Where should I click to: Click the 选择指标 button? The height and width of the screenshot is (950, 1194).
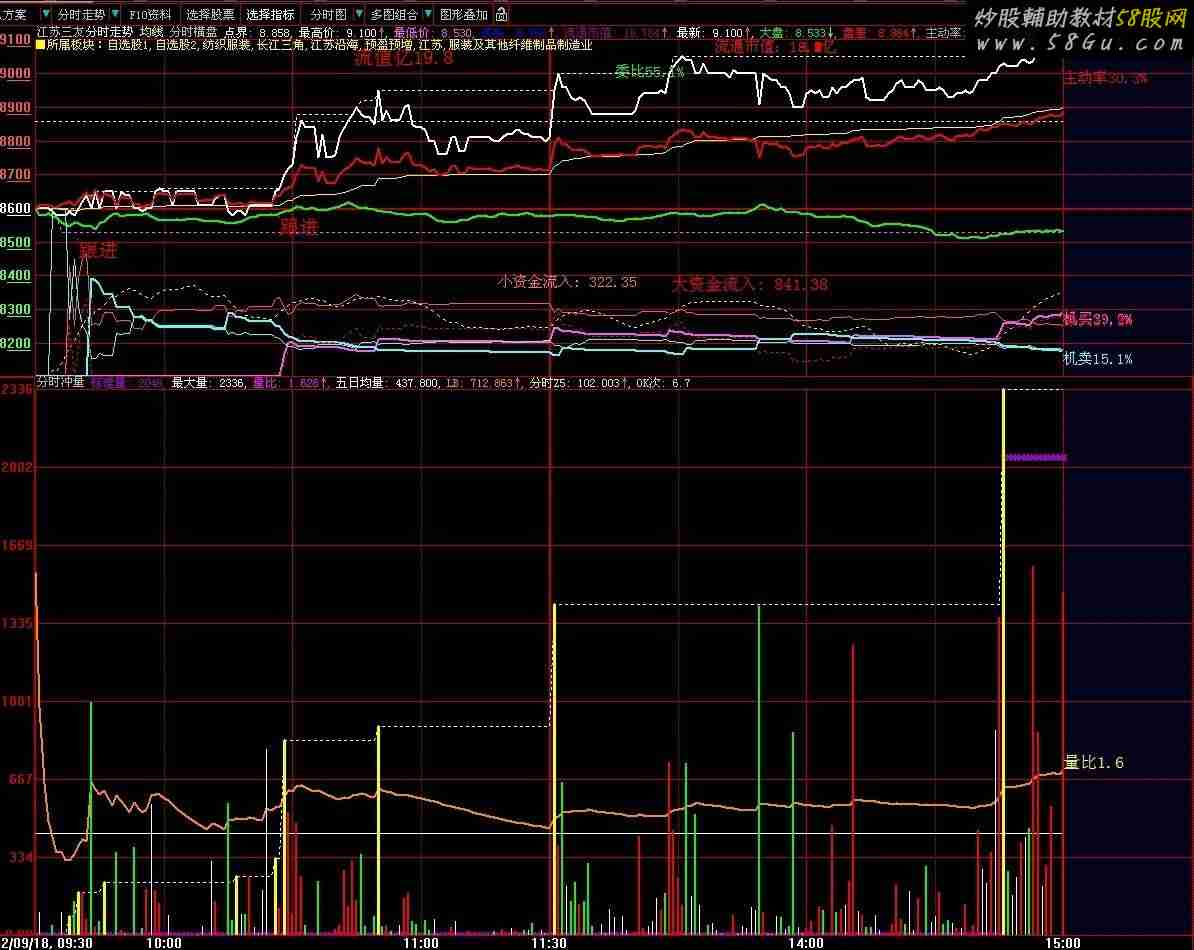tap(270, 14)
